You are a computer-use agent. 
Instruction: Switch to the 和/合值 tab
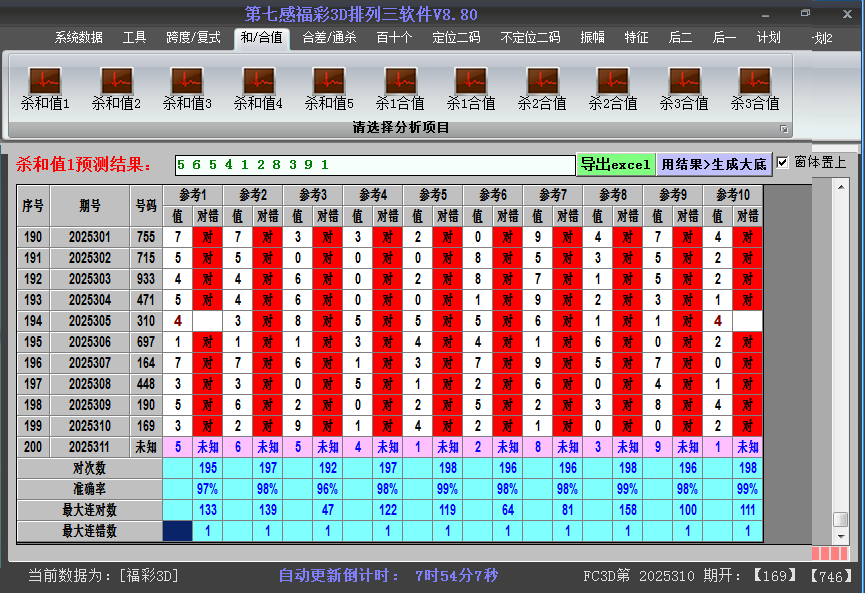[262, 36]
